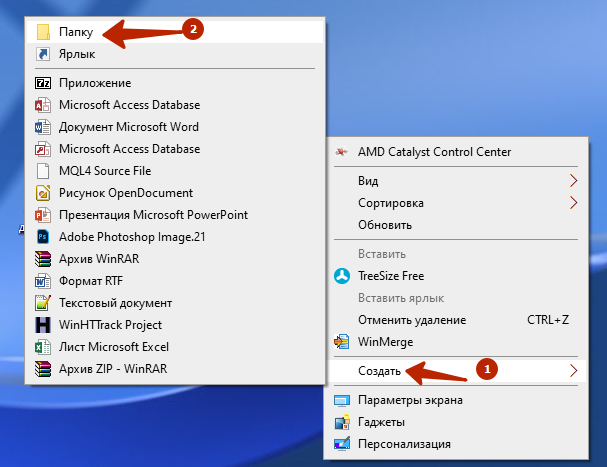Create a new folder via Папку
Screen dimensions: 607x467
coord(175,32)
